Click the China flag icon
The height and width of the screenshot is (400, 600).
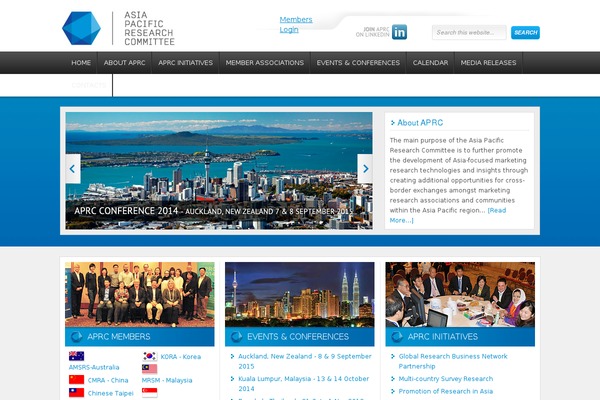pyautogui.click(x=77, y=379)
